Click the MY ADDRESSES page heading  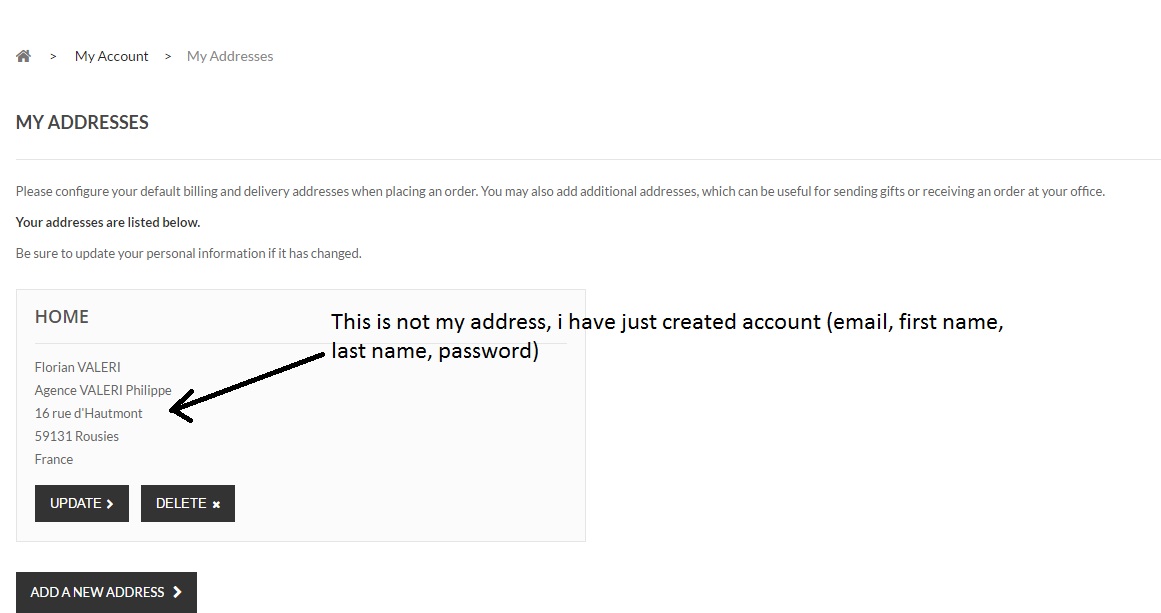(82, 122)
